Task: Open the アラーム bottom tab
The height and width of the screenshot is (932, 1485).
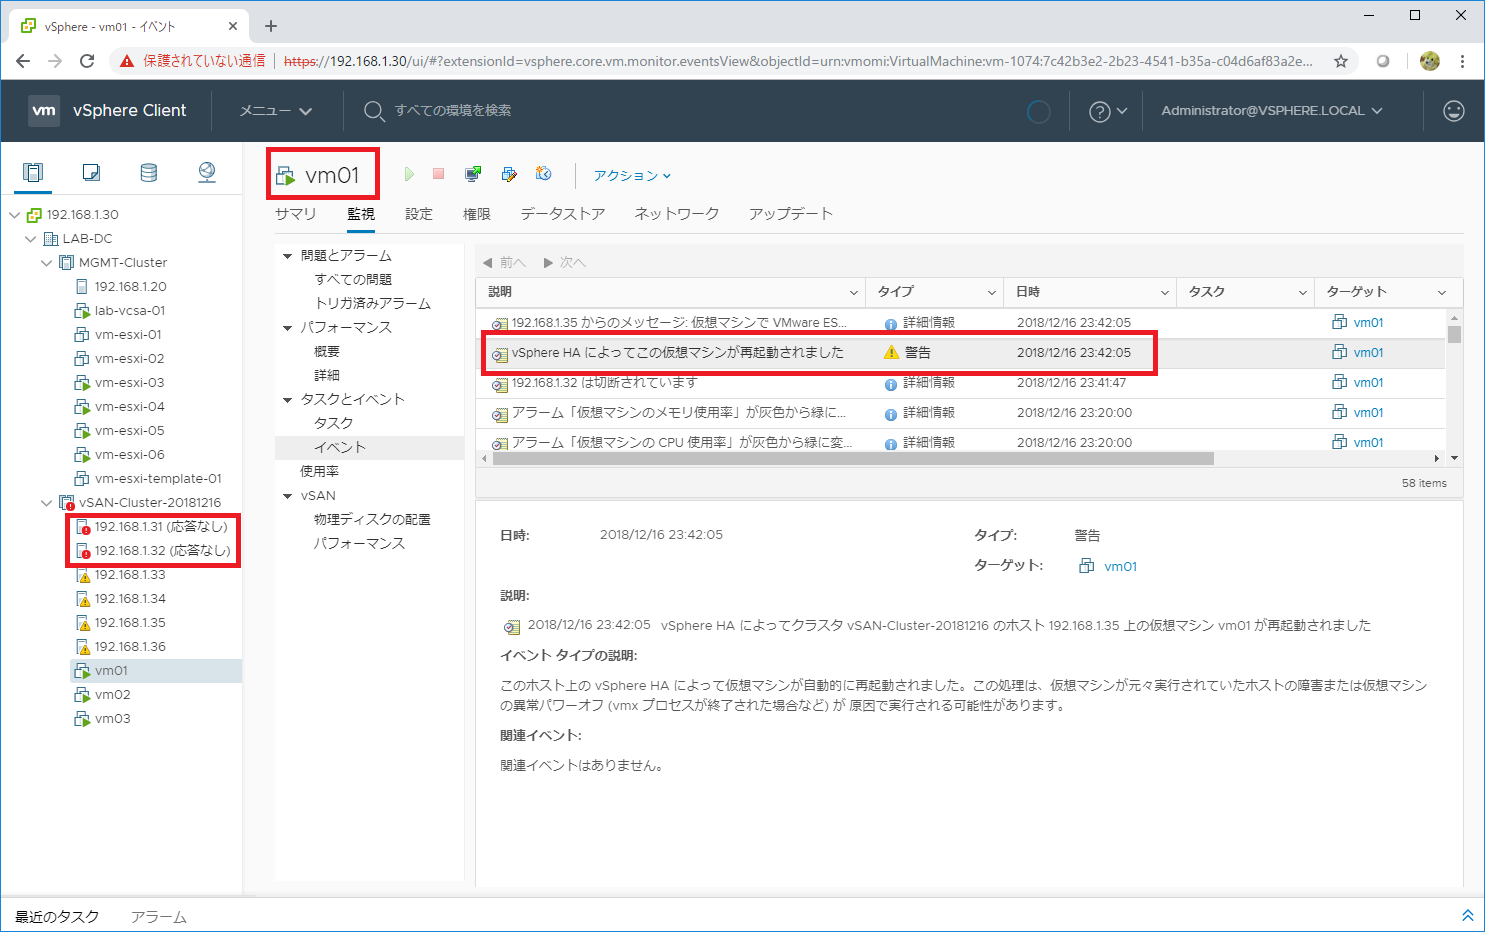Action: (159, 916)
